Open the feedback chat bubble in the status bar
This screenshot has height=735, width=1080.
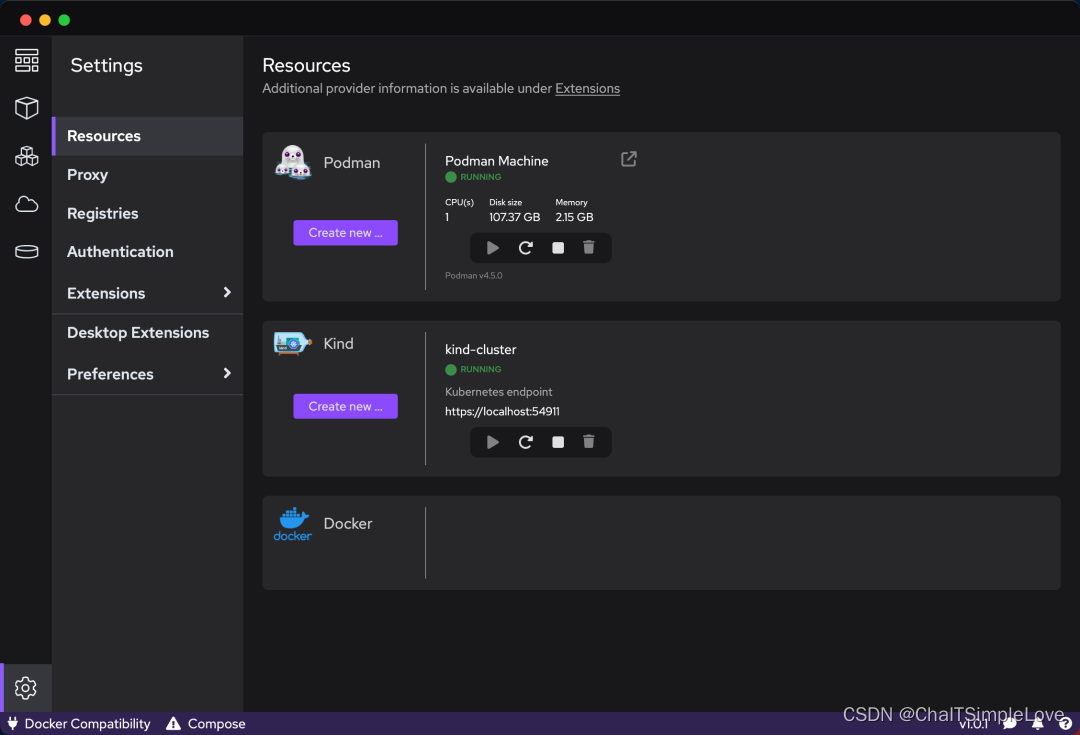(x=1010, y=723)
